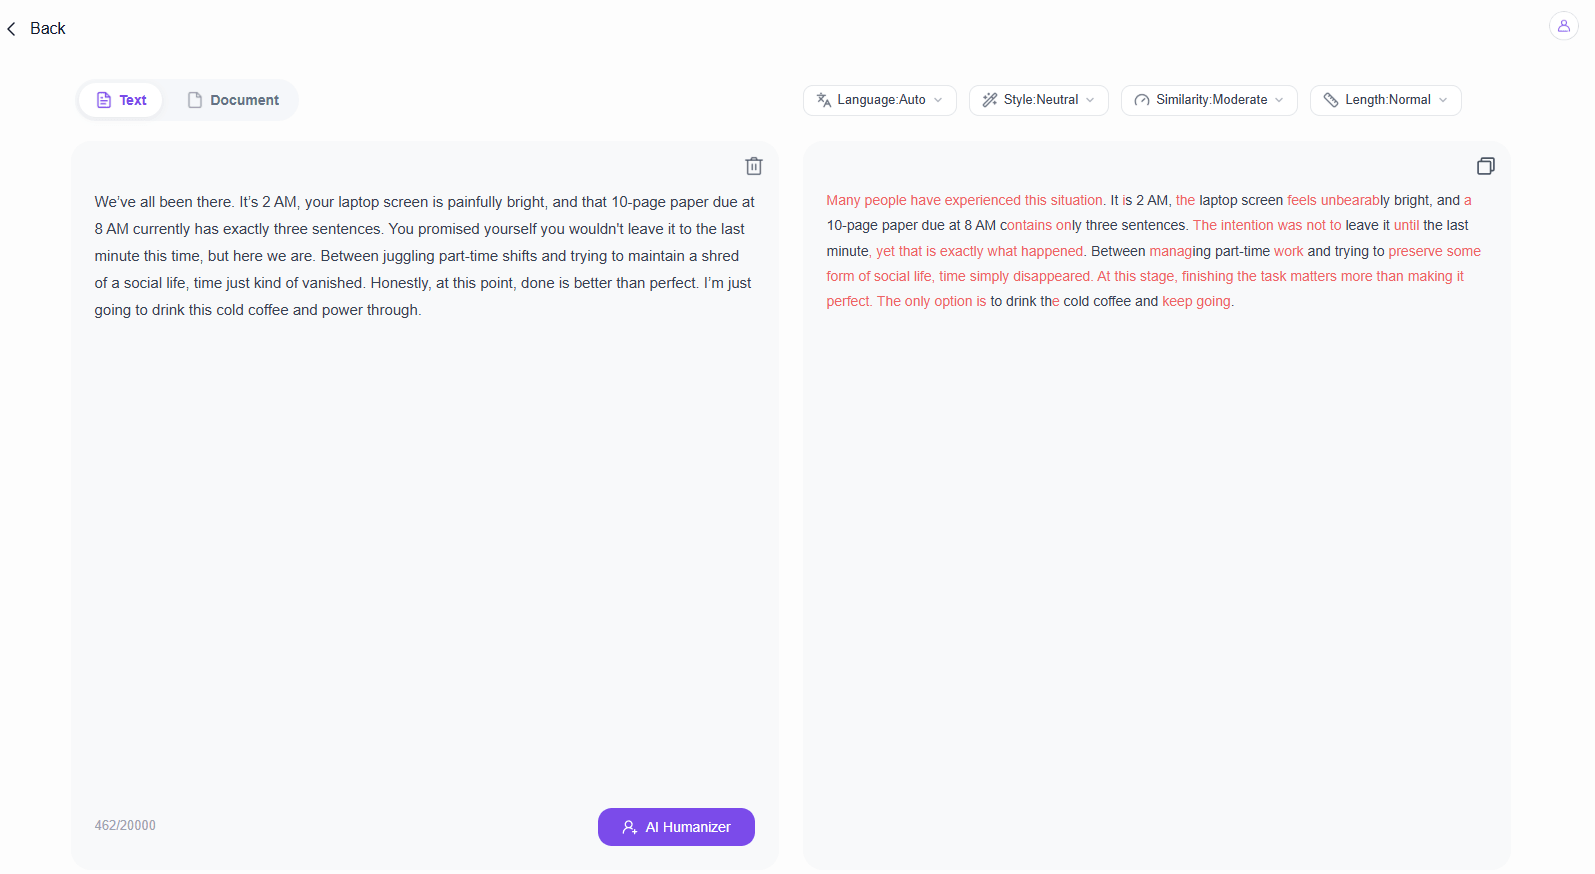
Task: Click the 462/20000 character counter
Action: [x=125, y=825]
